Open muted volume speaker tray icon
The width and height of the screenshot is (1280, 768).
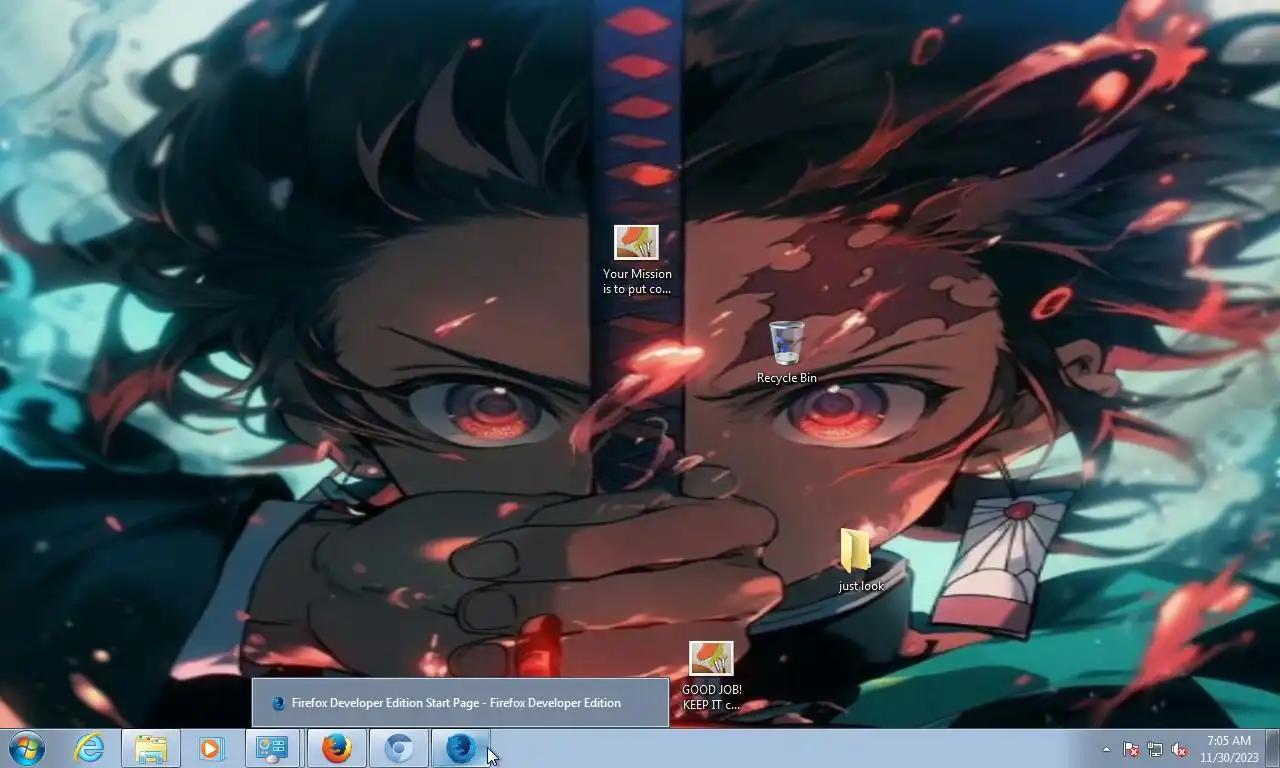point(1179,749)
